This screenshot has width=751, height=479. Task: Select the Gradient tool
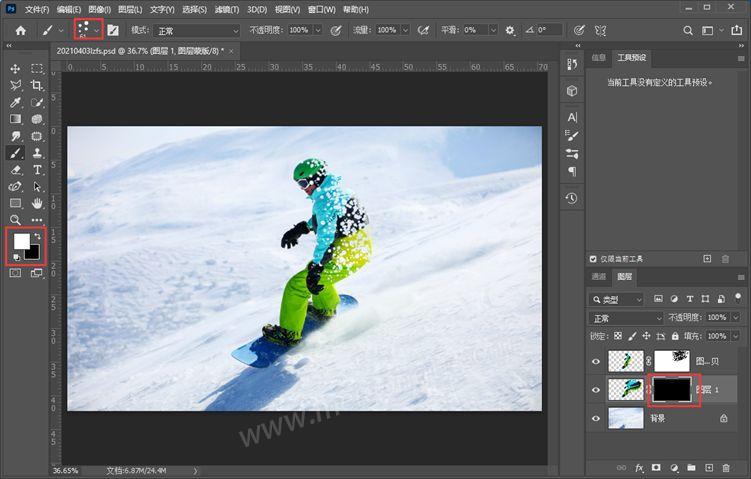[15, 119]
